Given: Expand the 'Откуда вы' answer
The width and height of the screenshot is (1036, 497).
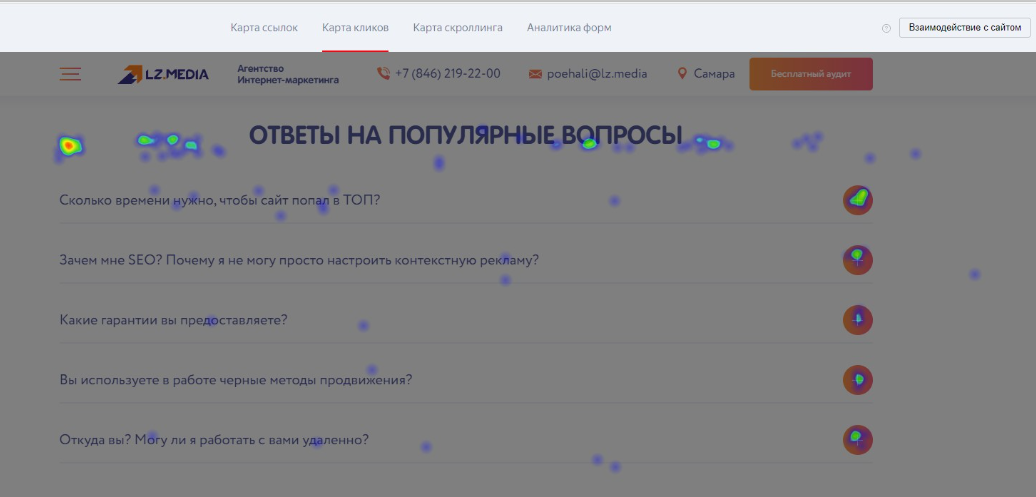Looking at the screenshot, I should (857, 440).
